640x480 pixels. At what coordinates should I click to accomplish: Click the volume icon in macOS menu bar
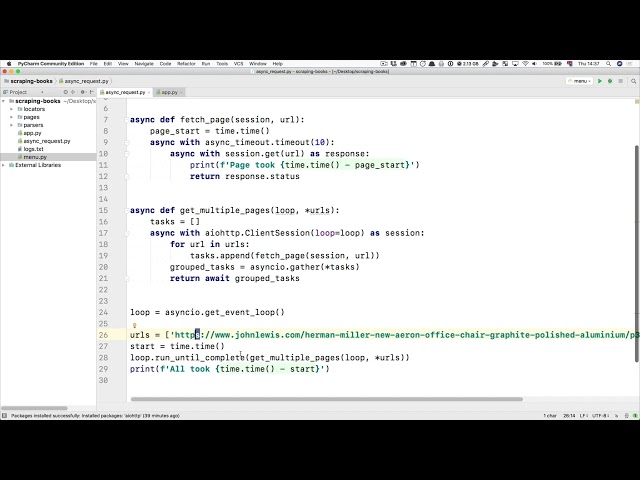(535, 64)
